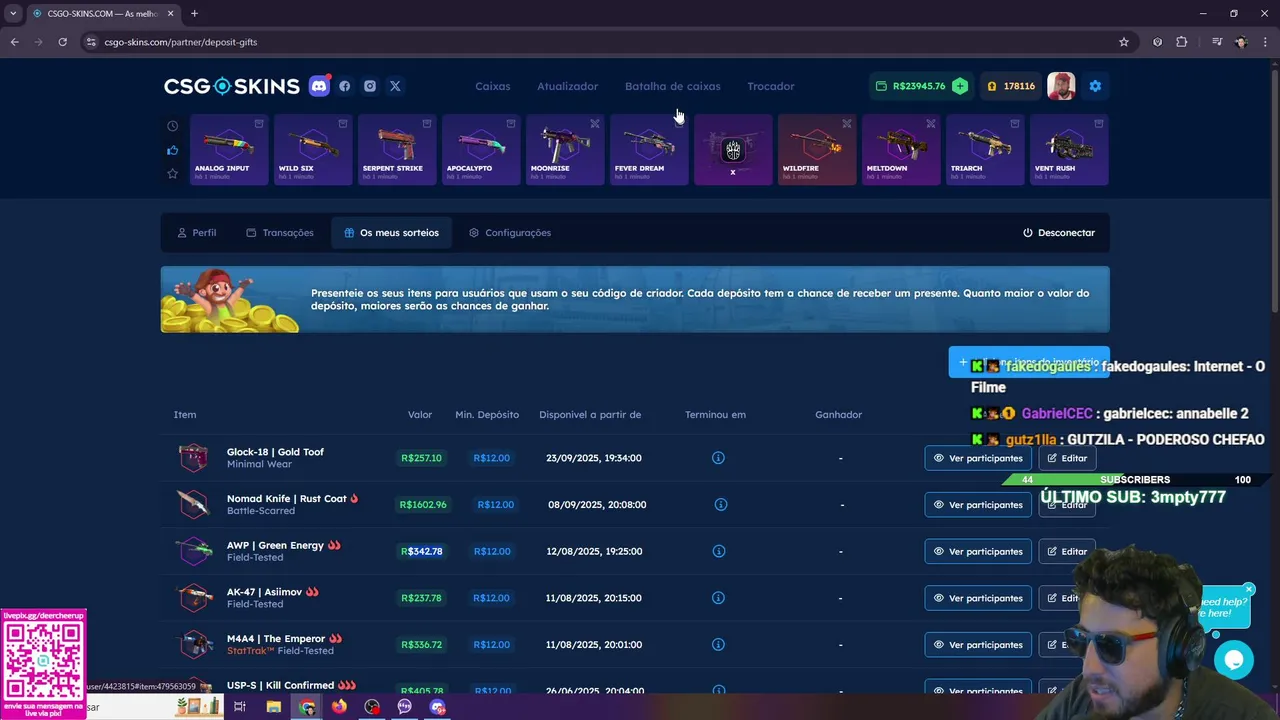The image size is (1280, 720).
Task: Open the Wildfire drop card
Action: (x=817, y=150)
